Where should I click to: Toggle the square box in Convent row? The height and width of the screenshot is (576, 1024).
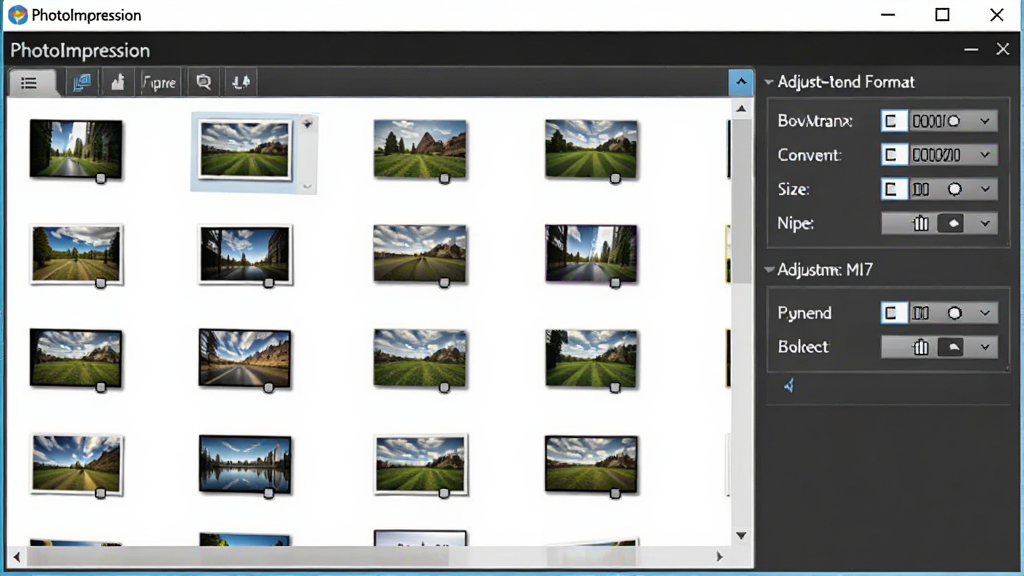(x=893, y=155)
